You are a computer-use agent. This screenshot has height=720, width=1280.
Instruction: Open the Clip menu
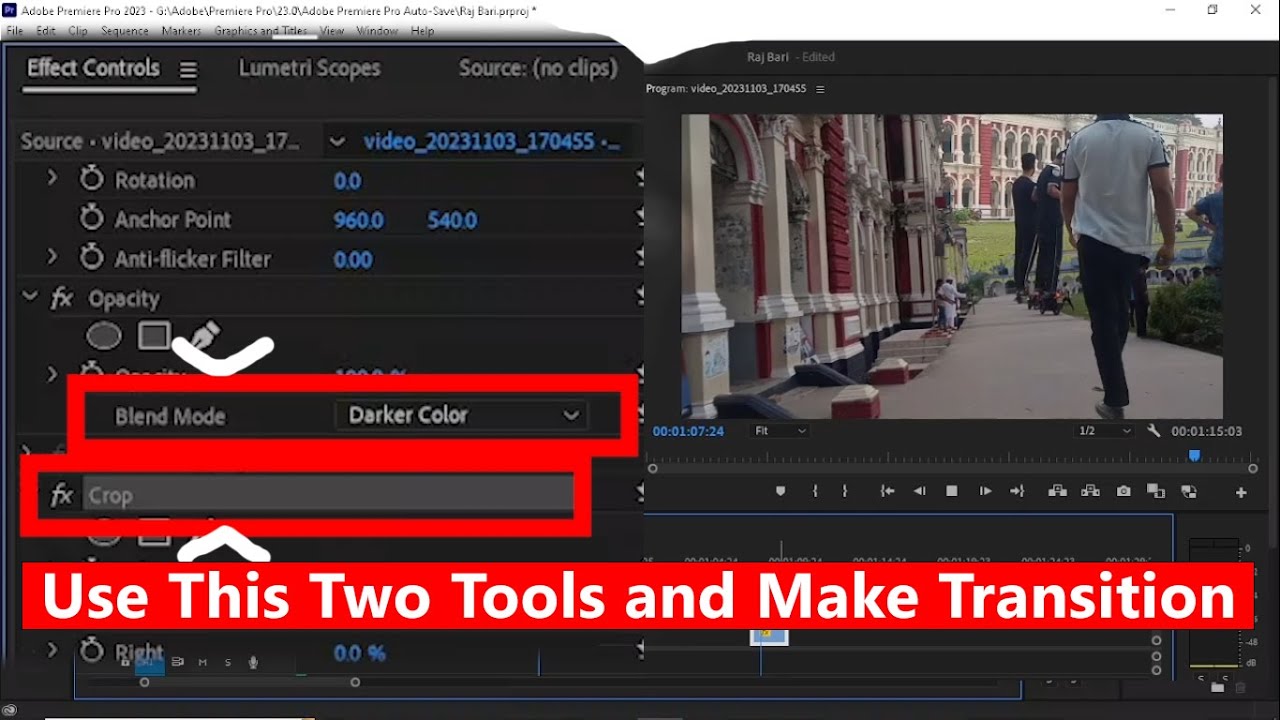78,31
